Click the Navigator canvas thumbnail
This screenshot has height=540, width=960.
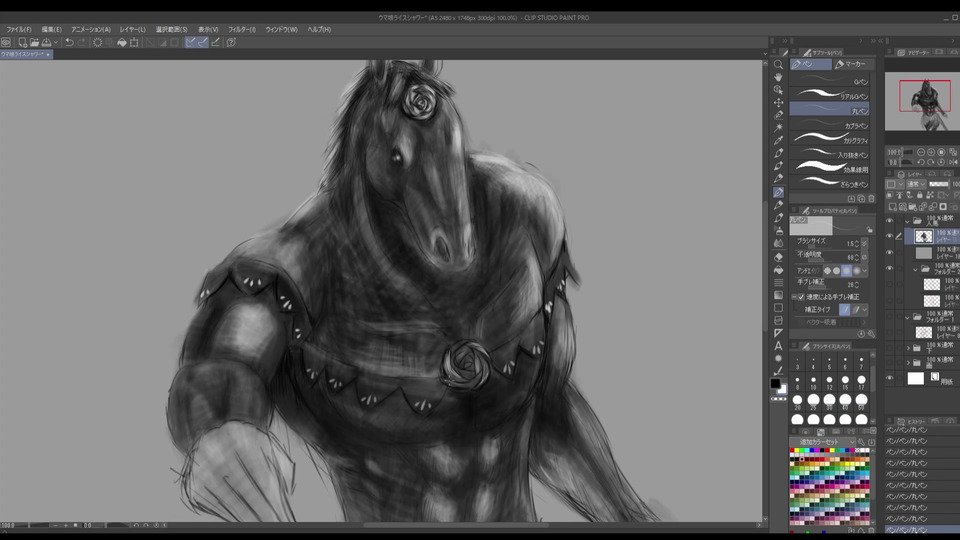tap(922, 101)
